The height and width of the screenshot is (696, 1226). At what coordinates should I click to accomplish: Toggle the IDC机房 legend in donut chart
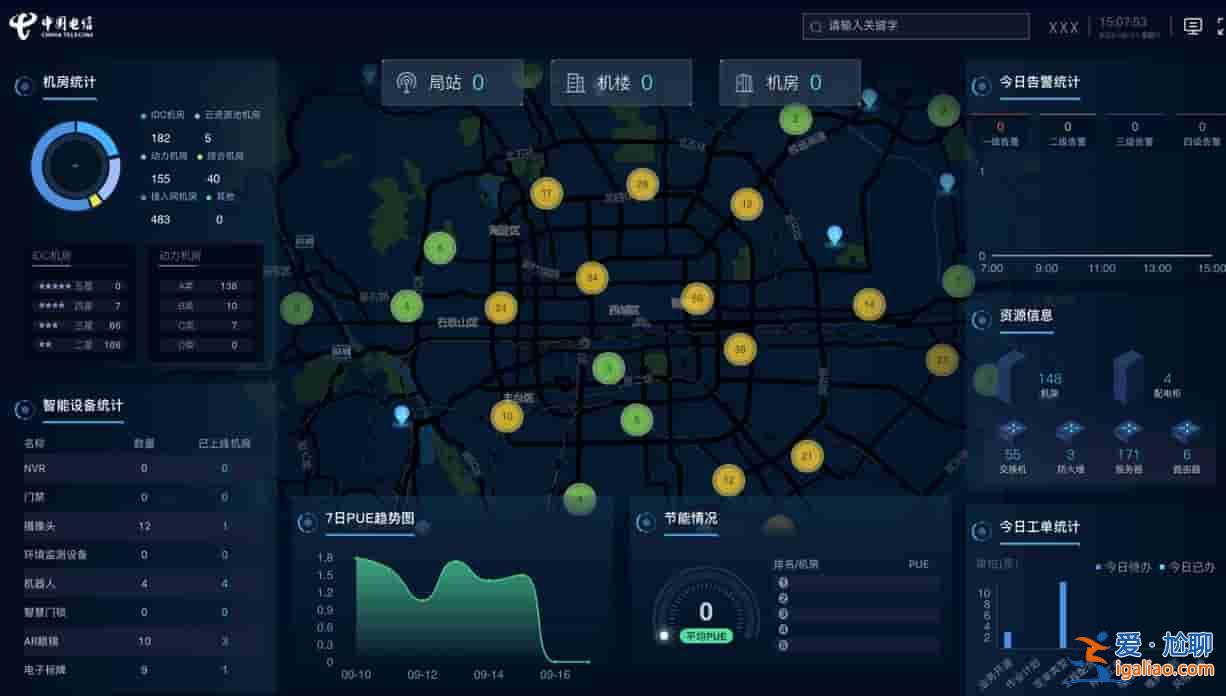[164, 116]
